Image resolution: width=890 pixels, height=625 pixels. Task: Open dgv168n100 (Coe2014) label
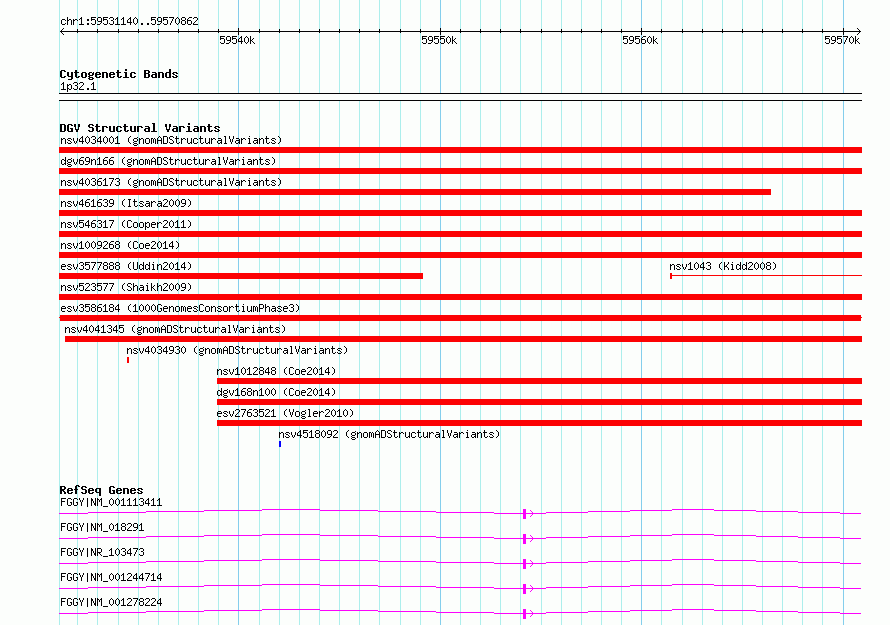pos(276,392)
